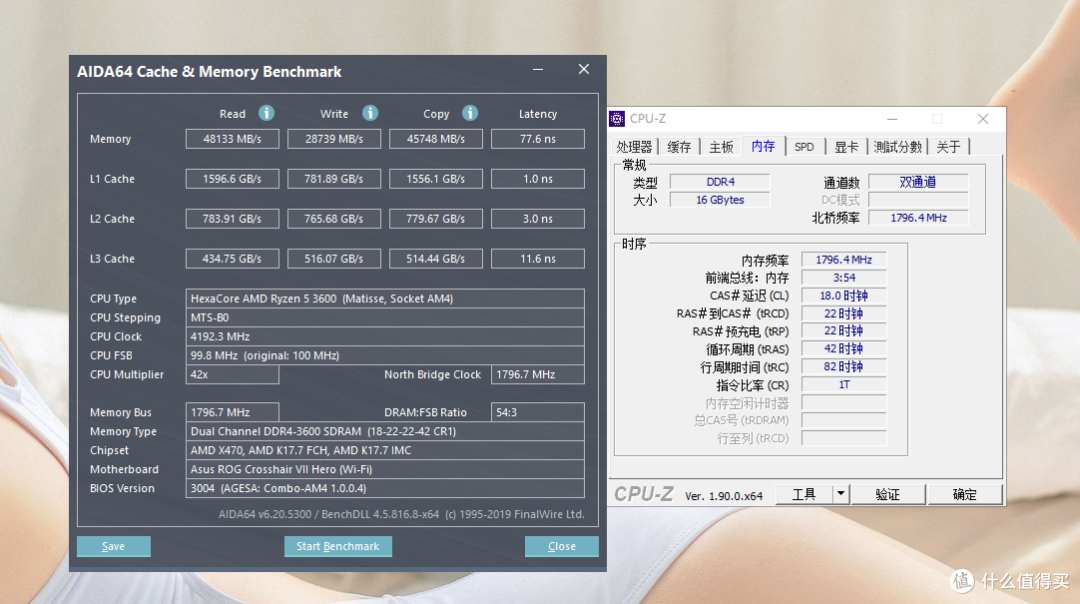Open the 測試分數 tab in CPU-Z
1080x604 pixels.
[x=897, y=147]
